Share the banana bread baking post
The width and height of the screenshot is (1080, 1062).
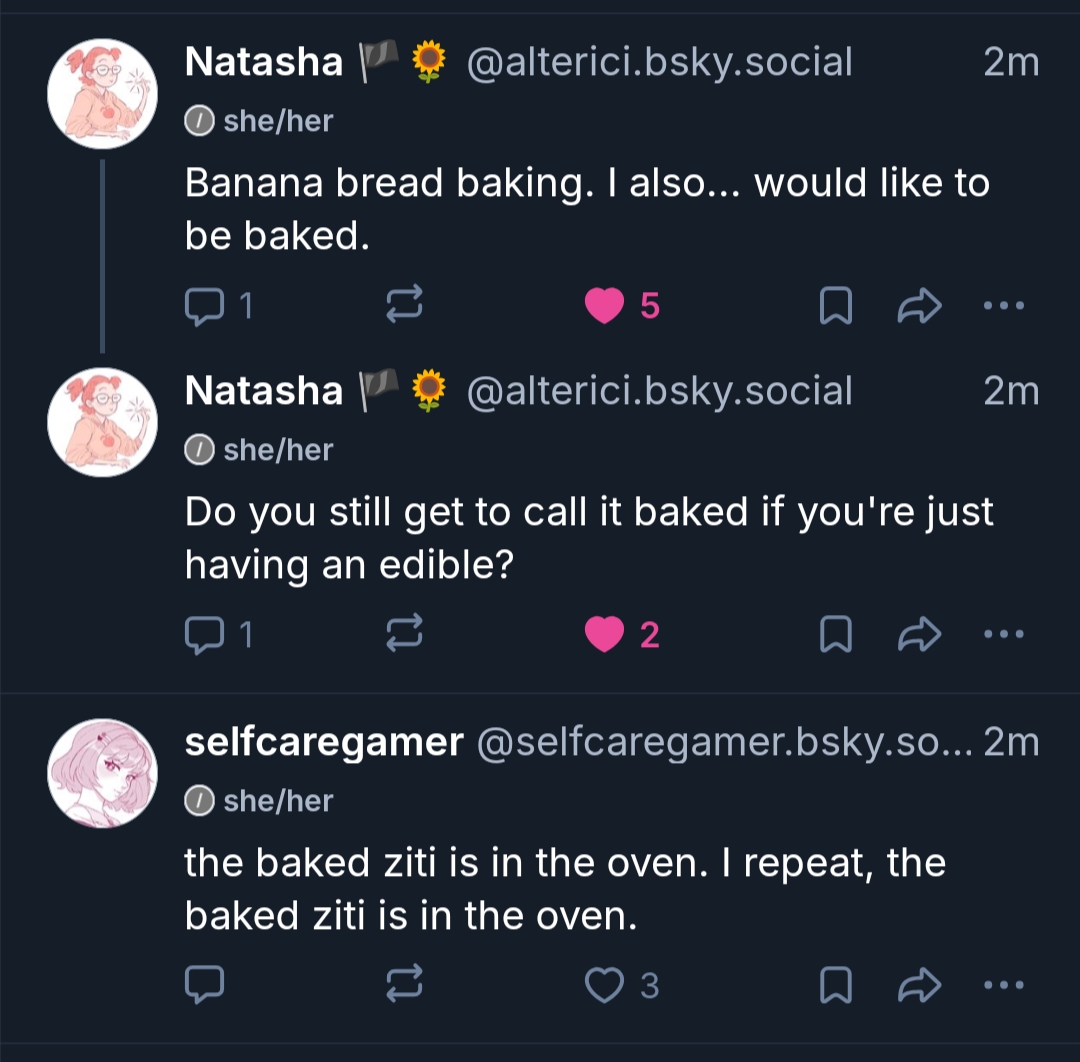(920, 306)
